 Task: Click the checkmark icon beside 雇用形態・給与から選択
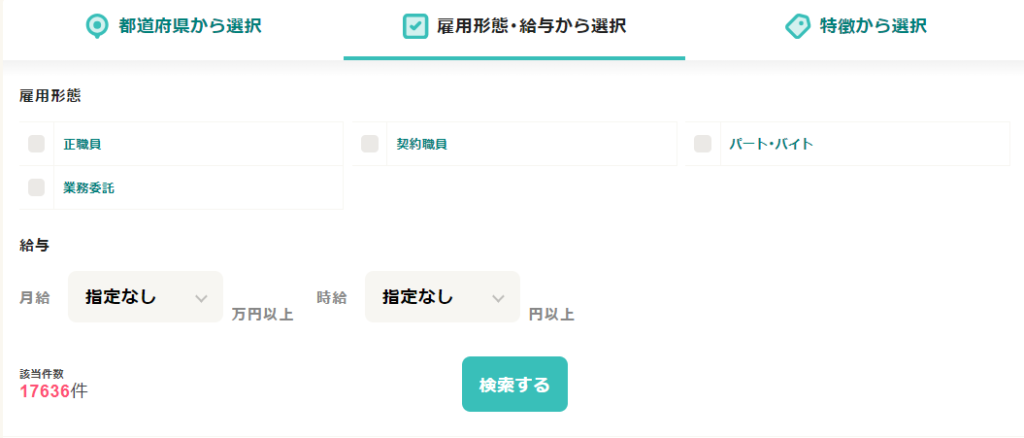pyautogui.click(x=415, y=27)
